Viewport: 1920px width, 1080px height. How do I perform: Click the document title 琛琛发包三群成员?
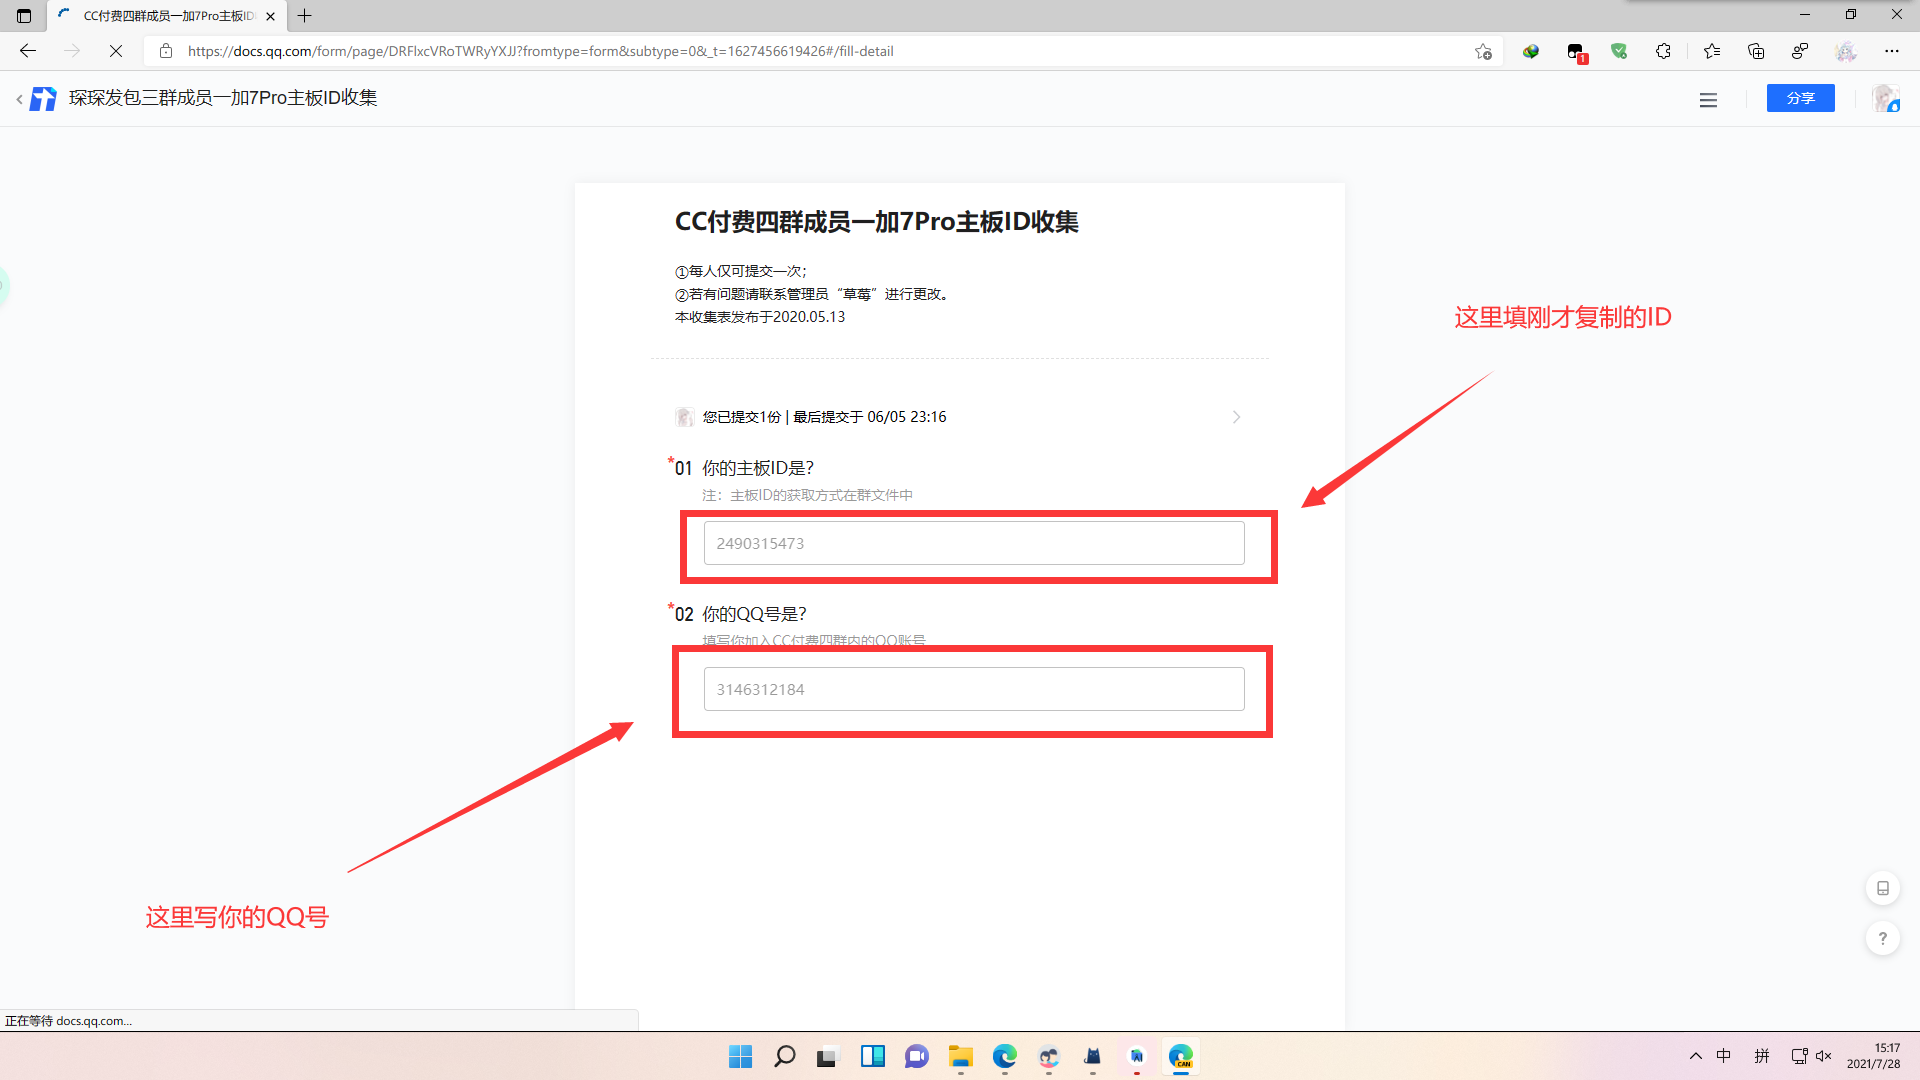click(223, 98)
